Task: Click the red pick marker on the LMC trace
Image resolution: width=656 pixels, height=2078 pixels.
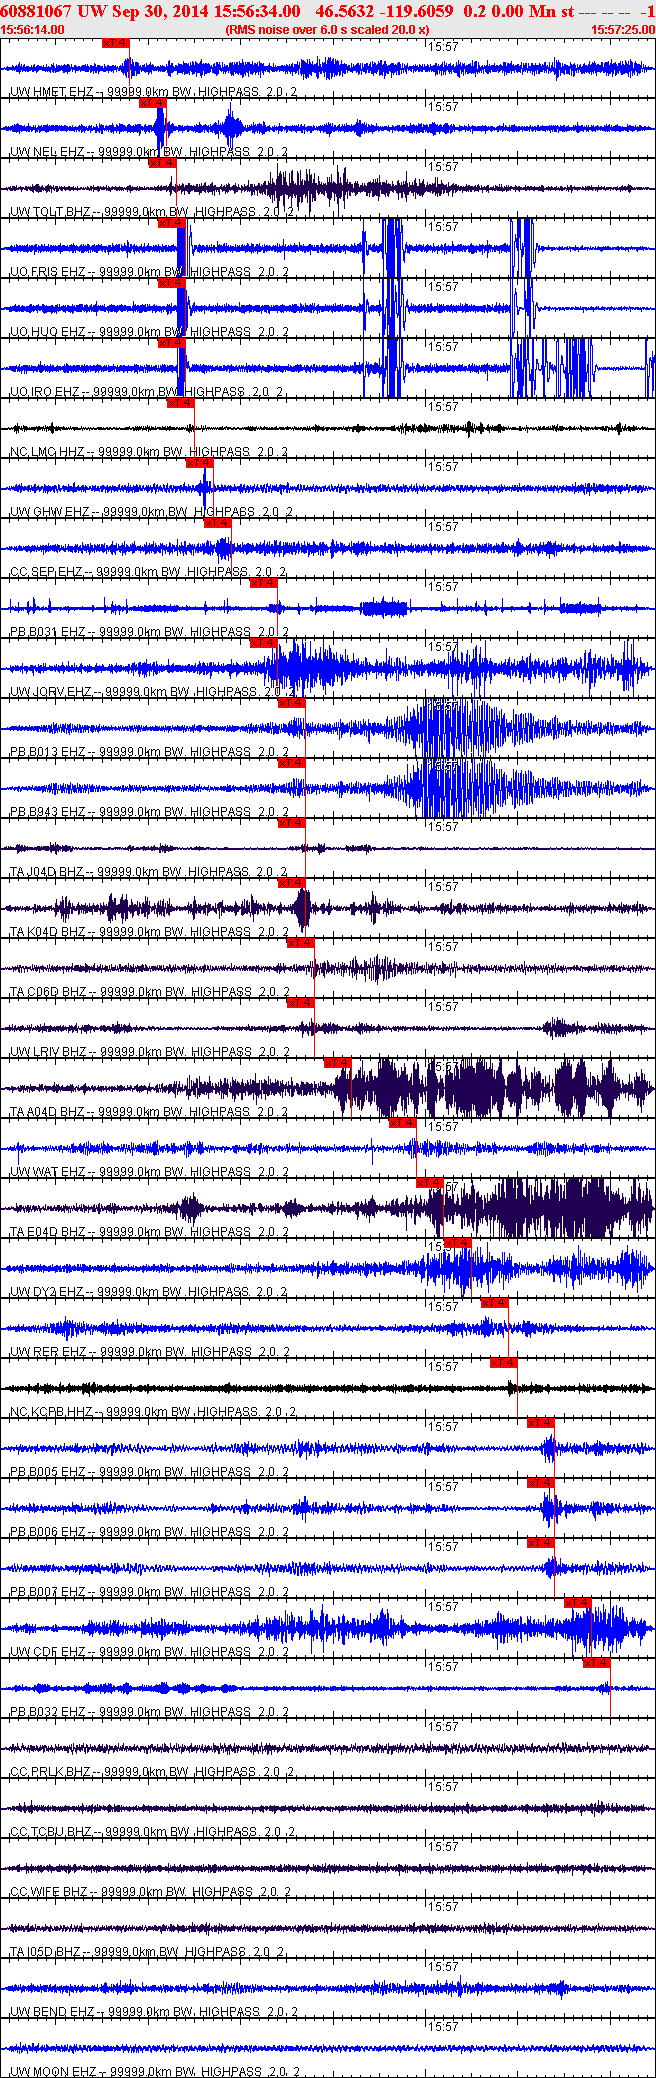Action: 180,403
